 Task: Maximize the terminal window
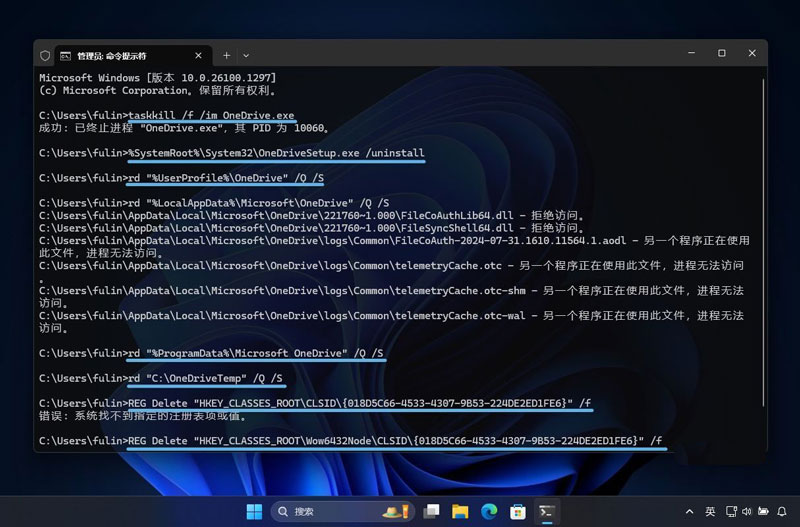pyautogui.click(x=721, y=54)
